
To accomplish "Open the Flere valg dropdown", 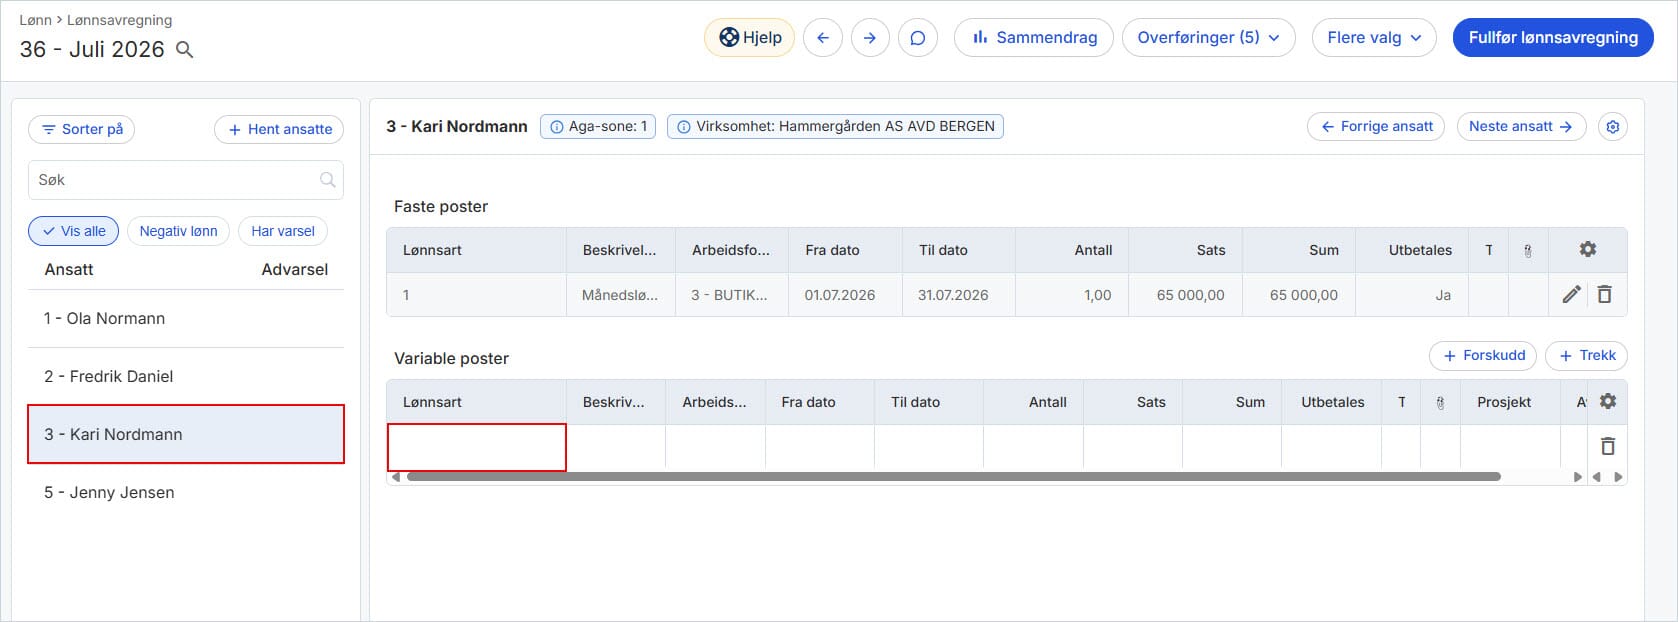I will point(1374,38).
